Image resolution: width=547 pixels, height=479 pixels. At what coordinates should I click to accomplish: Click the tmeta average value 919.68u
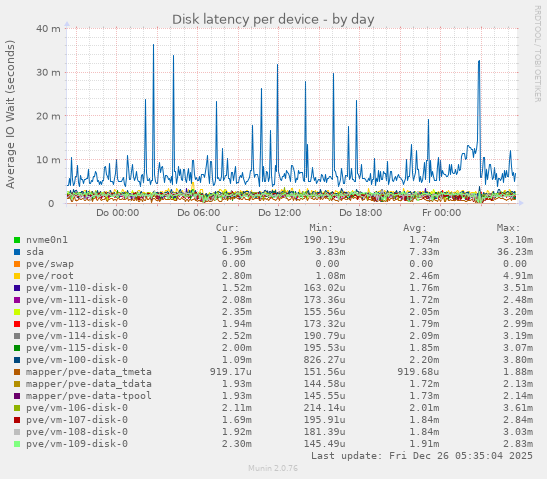coord(418,372)
